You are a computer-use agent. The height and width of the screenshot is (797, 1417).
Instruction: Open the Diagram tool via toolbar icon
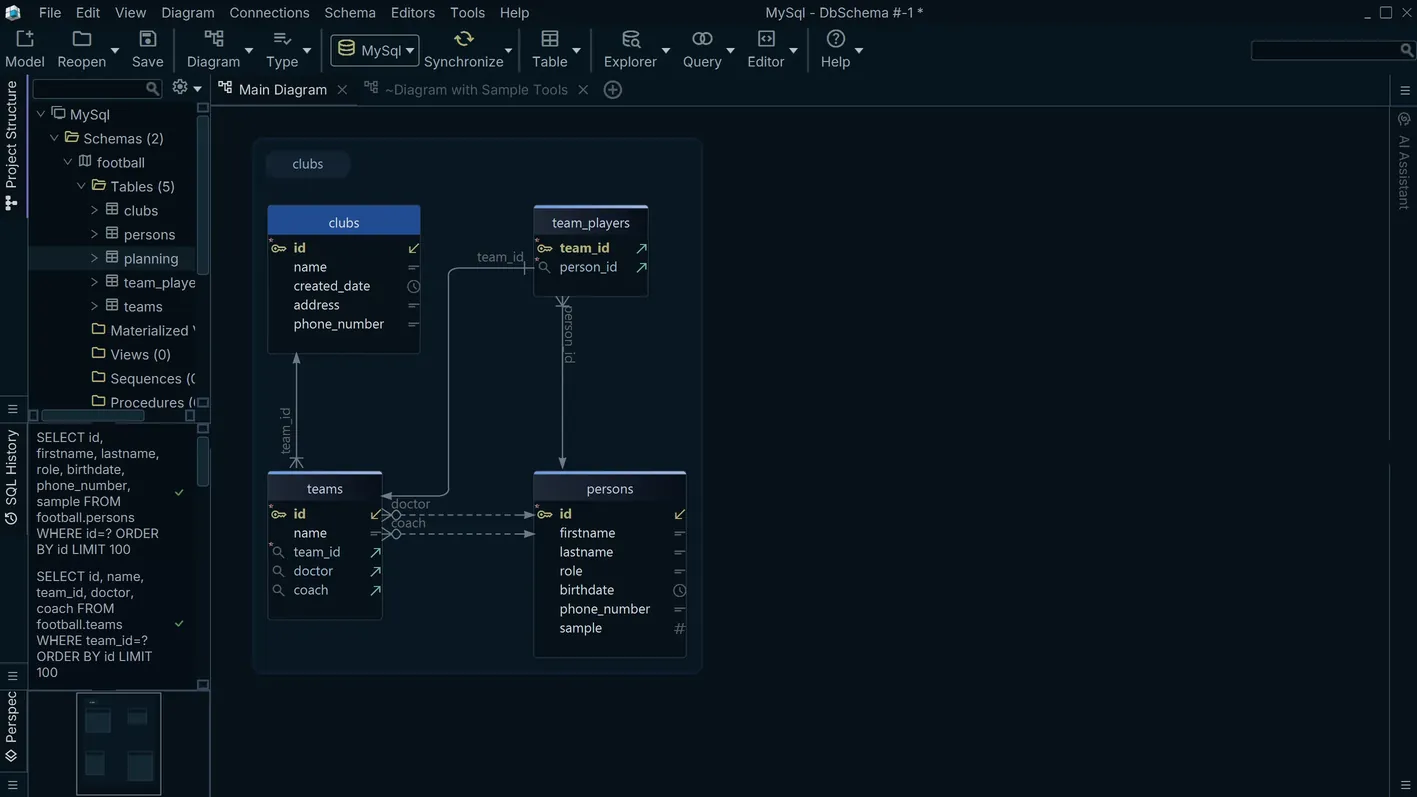click(213, 40)
